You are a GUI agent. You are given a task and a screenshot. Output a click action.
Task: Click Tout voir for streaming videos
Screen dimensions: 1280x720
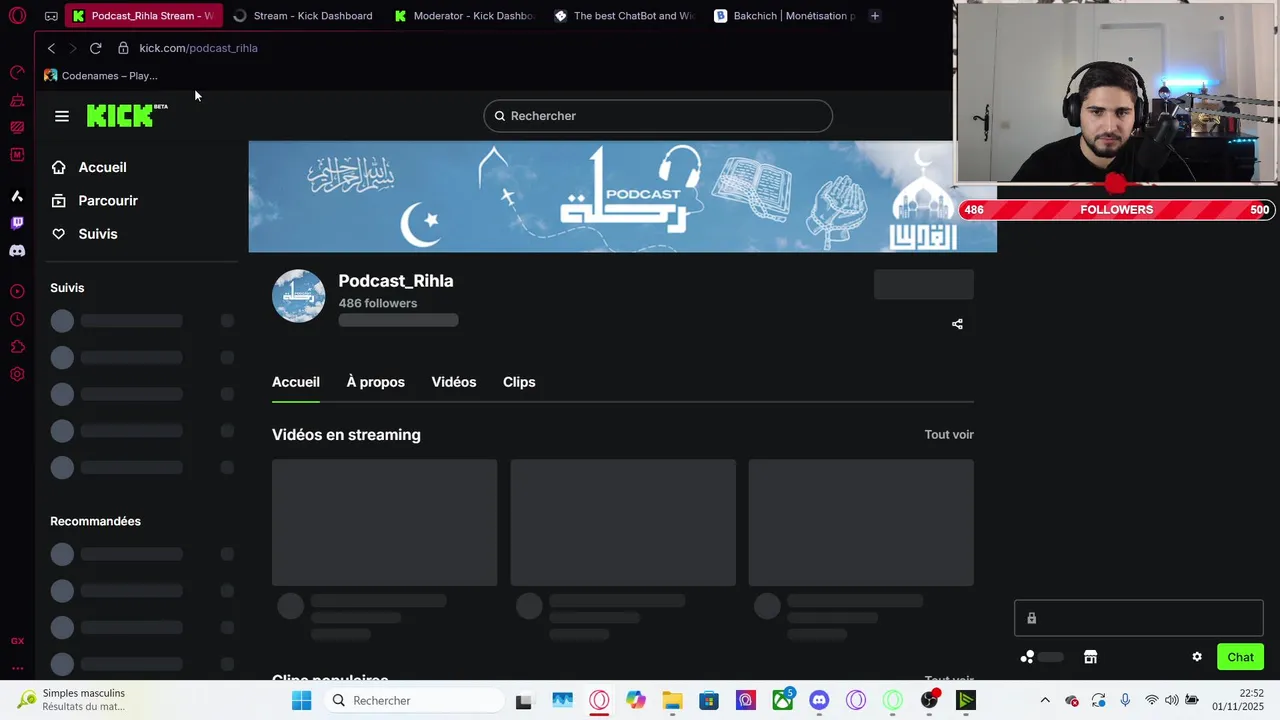tap(949, 435)
